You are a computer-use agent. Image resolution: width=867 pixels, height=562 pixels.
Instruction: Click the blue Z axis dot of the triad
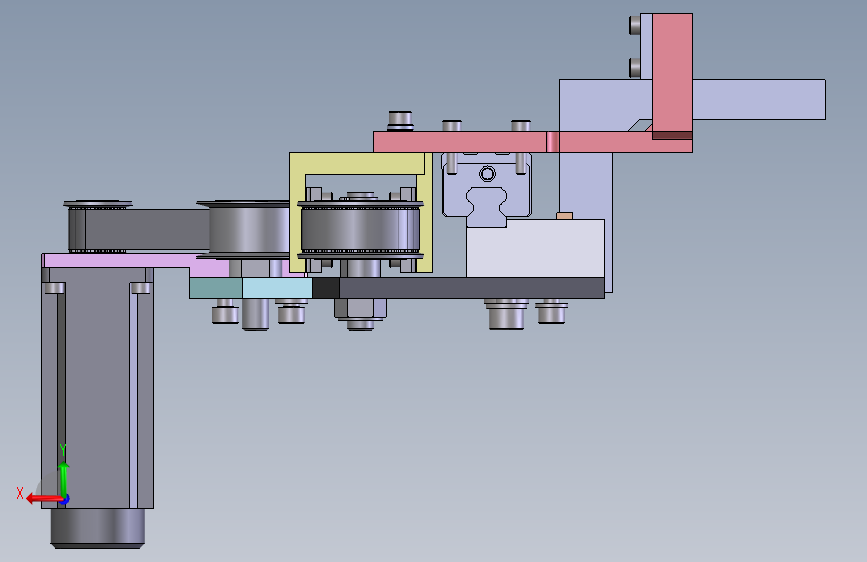click(x=65, y=500)
